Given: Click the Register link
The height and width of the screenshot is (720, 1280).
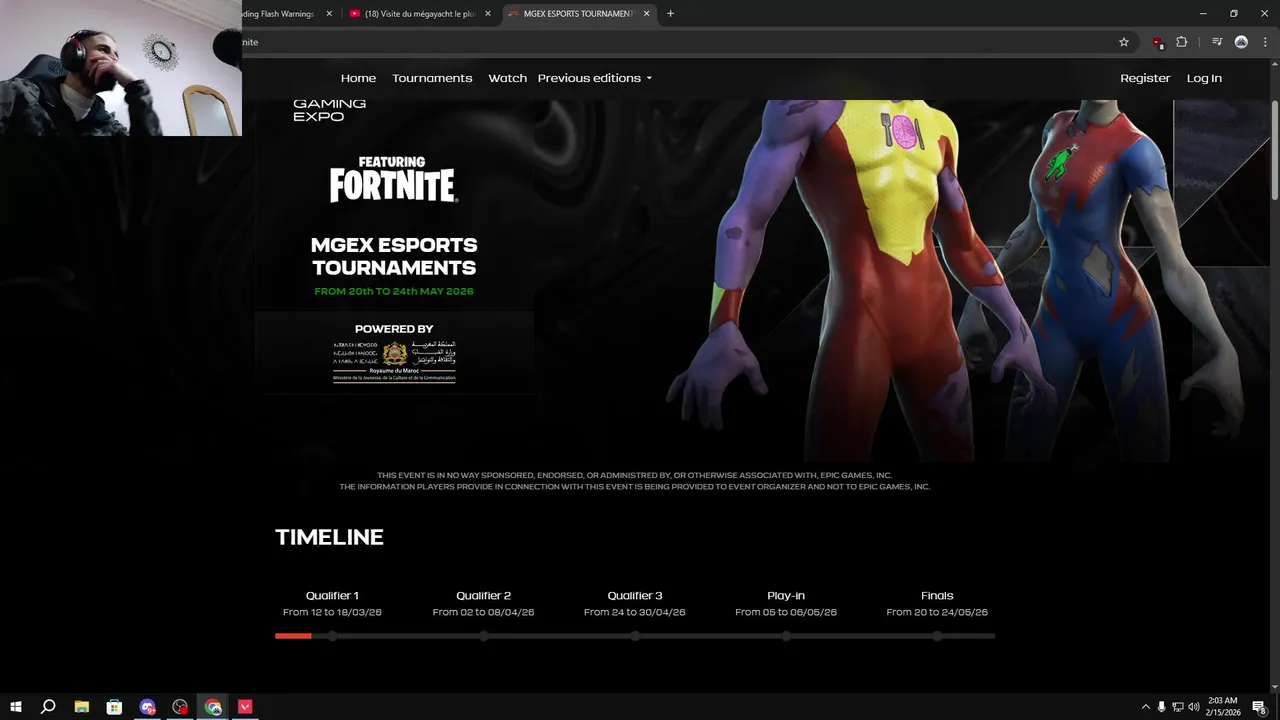Looking at the screenshot, I should click(x=1145, y=78).
